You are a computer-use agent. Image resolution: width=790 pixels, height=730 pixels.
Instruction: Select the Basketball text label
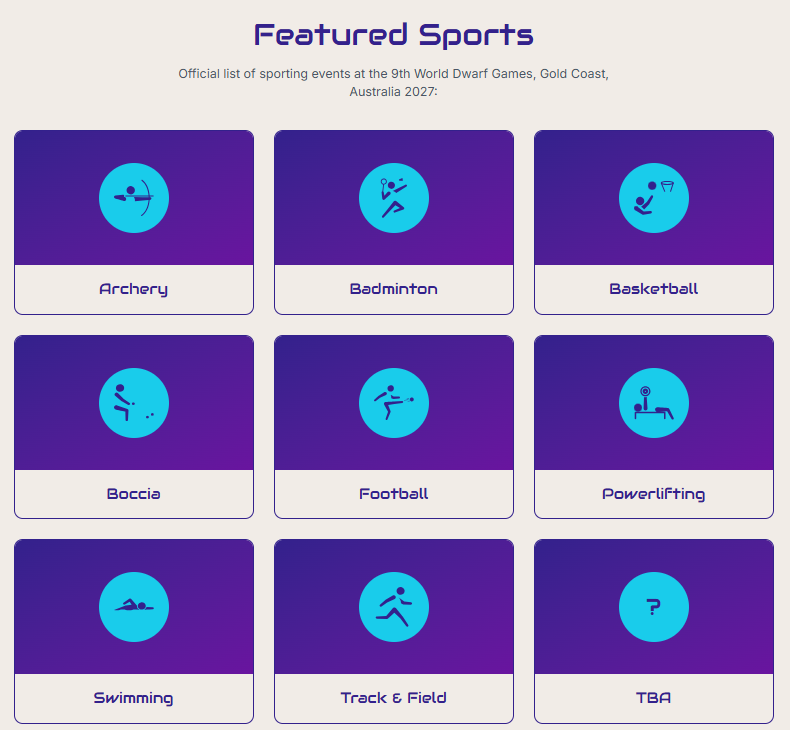pos(654,289)
